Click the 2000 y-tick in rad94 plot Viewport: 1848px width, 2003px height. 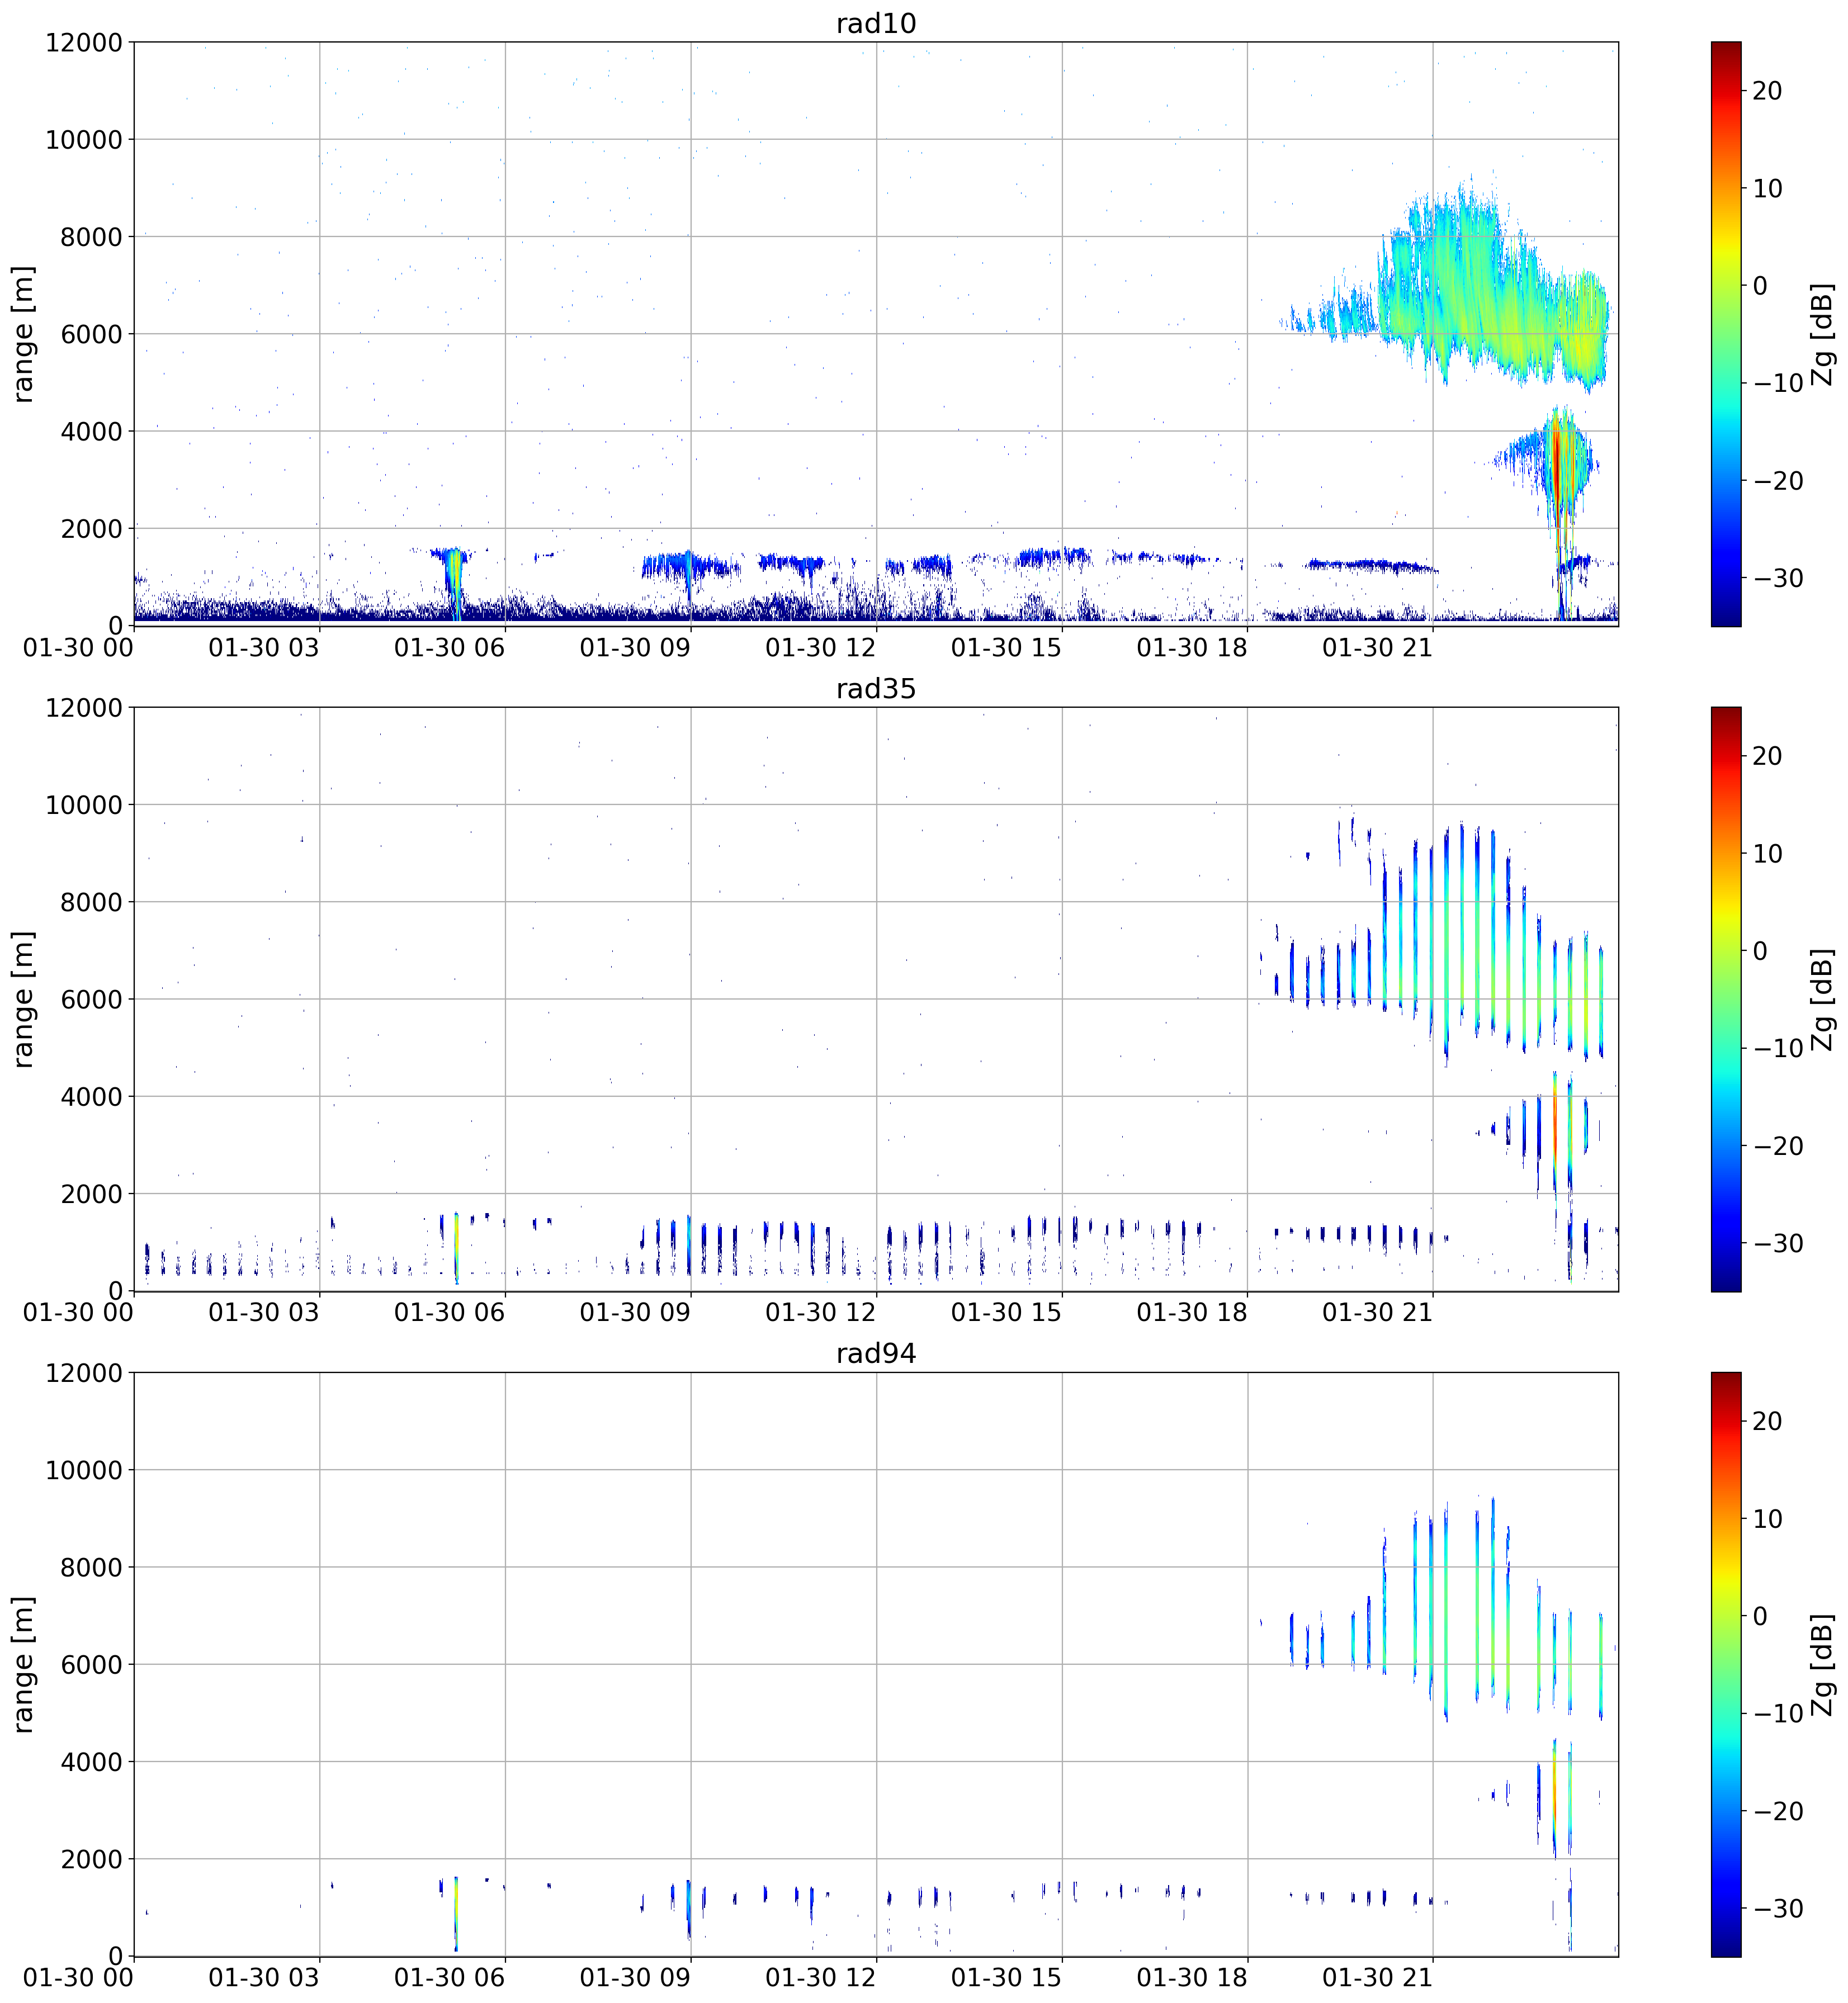[91, 1860]
